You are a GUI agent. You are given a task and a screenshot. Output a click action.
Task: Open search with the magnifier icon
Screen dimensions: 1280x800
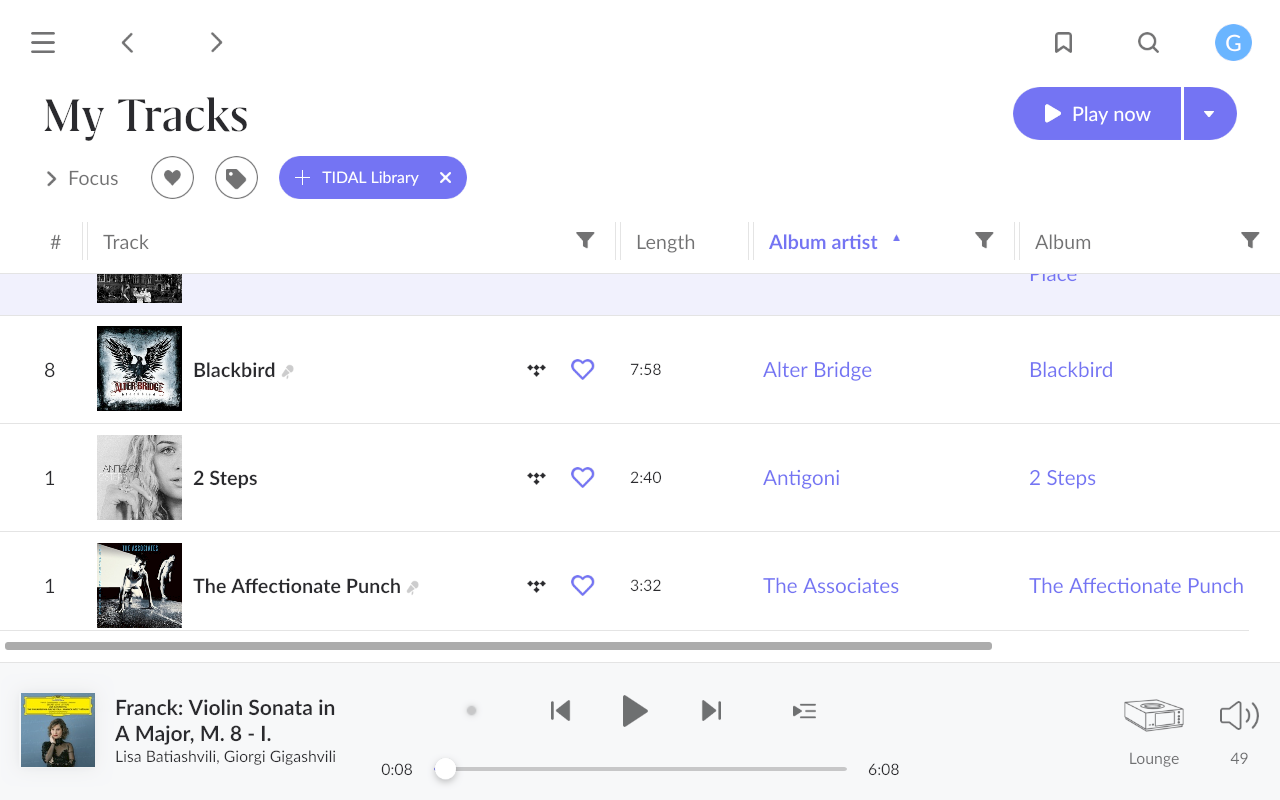coord(1148,43)
